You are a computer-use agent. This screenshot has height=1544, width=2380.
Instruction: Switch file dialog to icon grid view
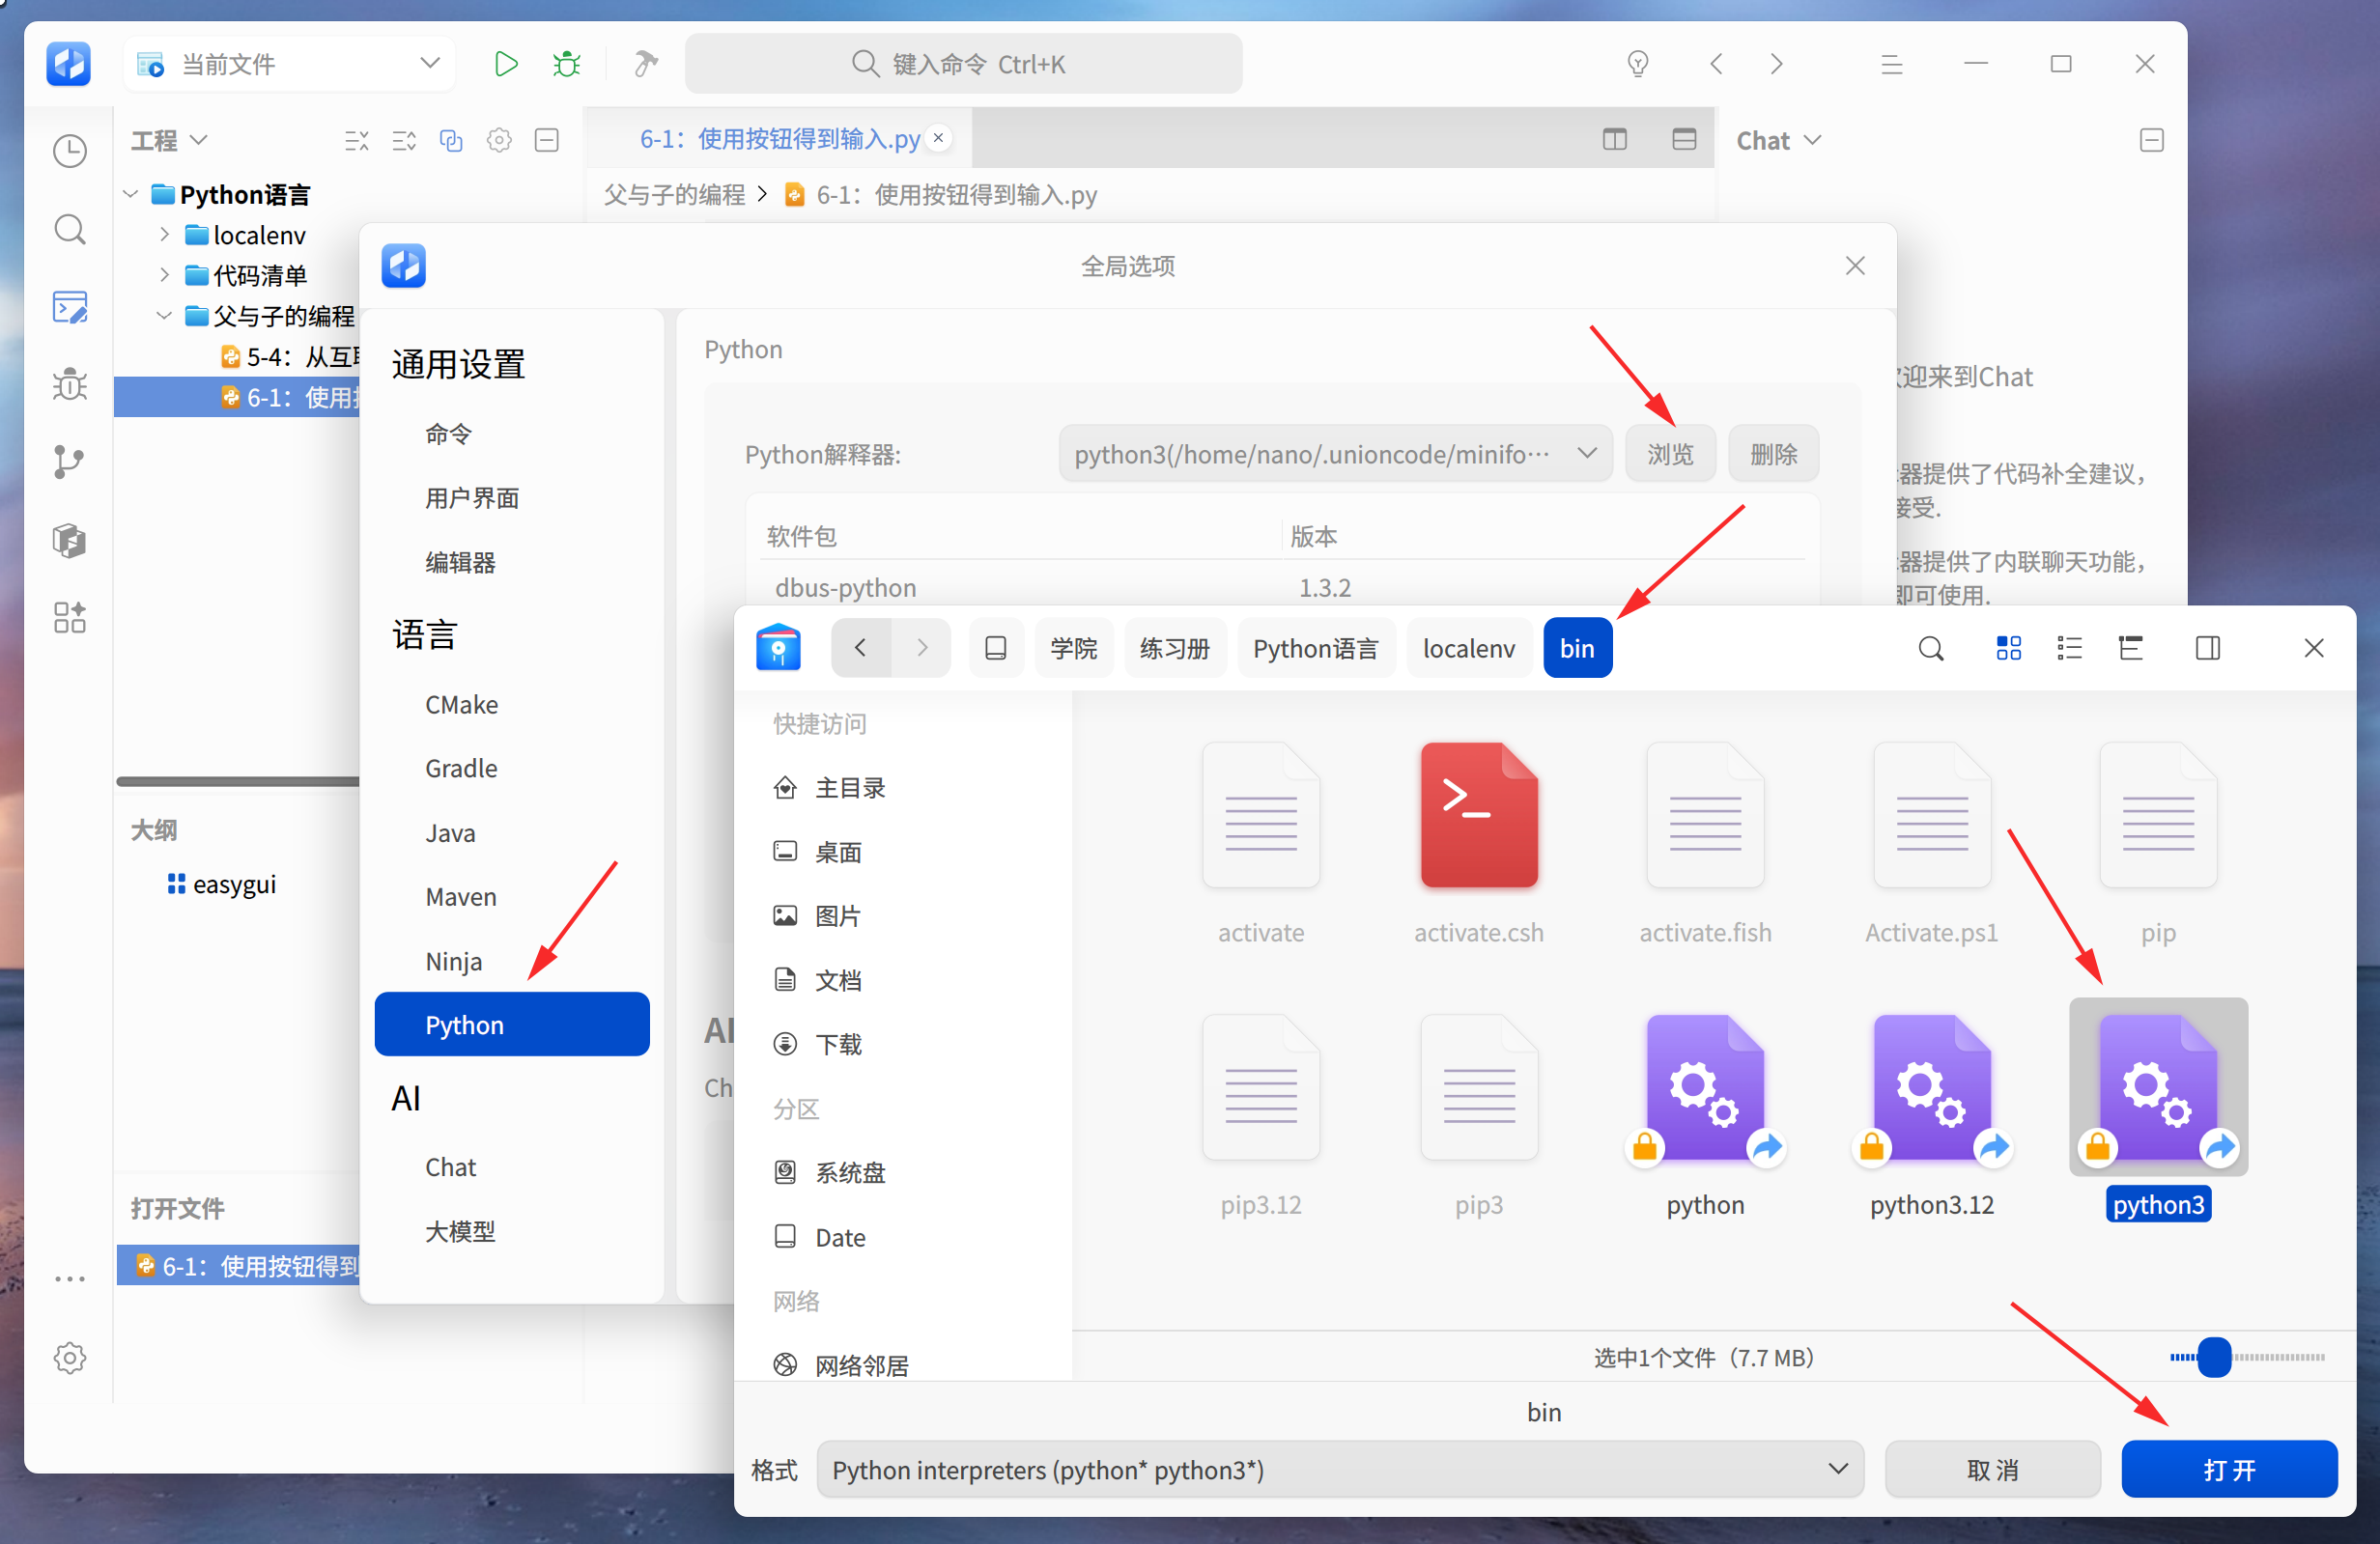coord(2008,648)
